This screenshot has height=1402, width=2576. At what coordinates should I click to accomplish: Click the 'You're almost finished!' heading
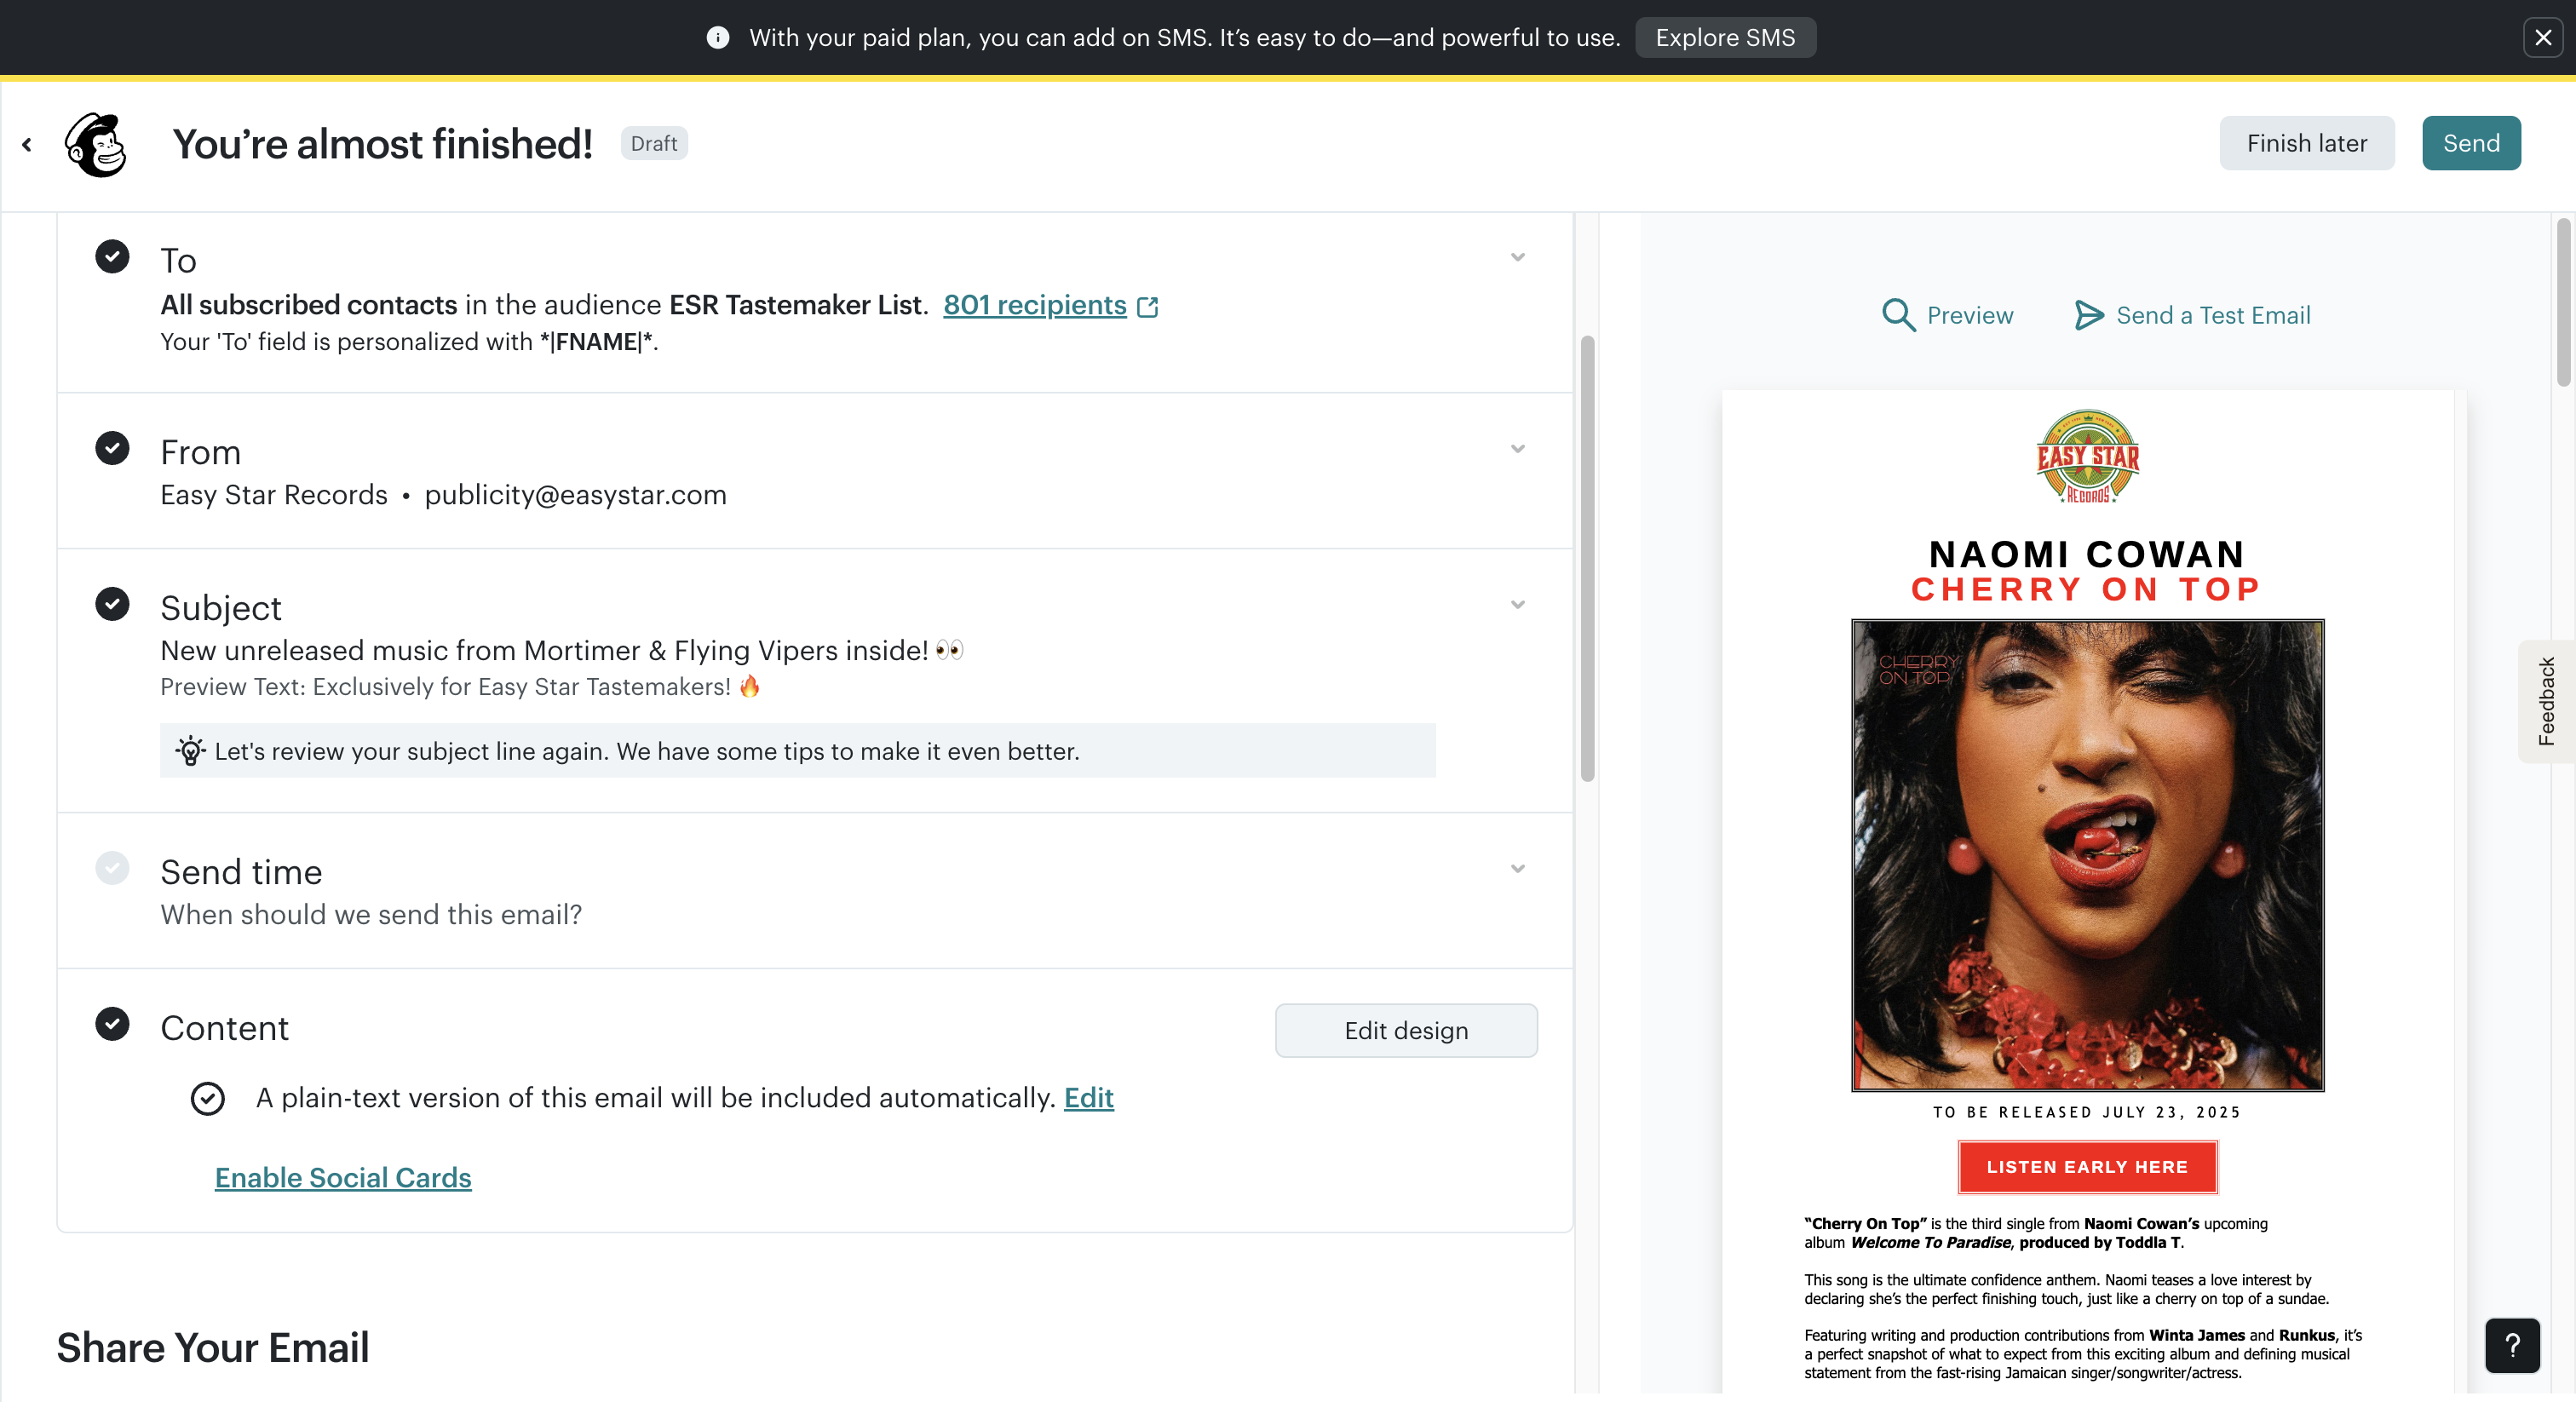pos(383,144)
